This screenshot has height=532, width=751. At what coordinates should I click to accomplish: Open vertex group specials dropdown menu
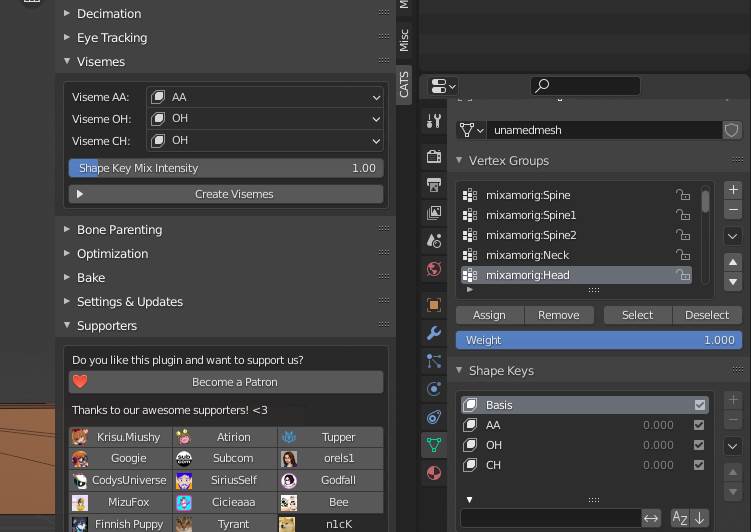pyautogui.click(x=733, y=236)
